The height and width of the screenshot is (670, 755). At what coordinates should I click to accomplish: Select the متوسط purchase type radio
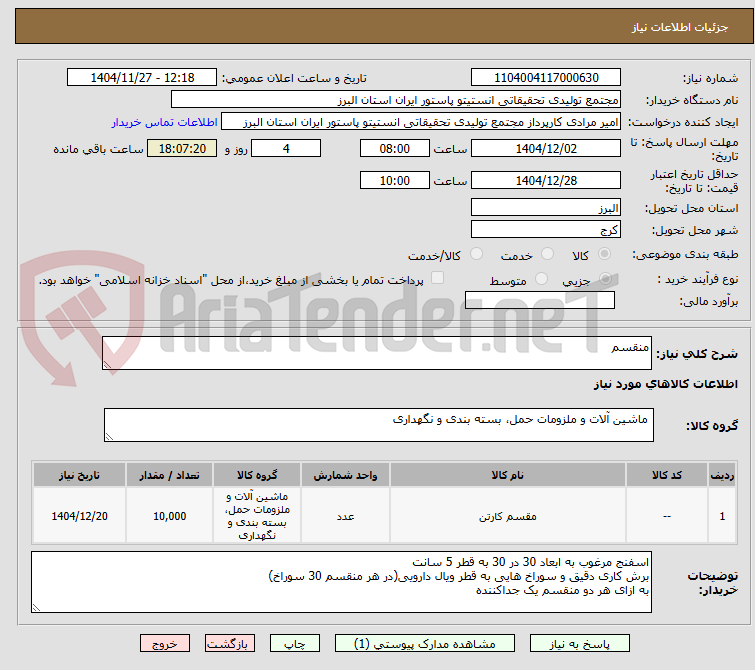(x=542, y=278)
